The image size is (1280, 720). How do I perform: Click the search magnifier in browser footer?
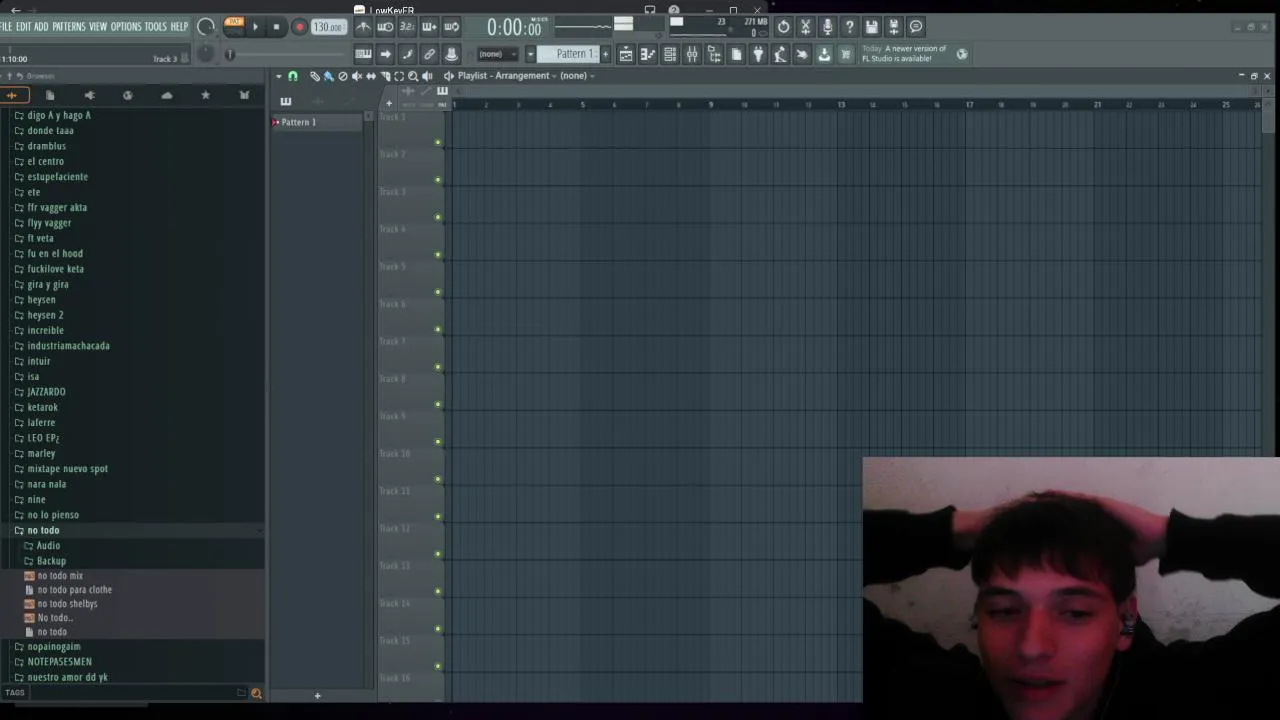pyautogui.click(x=256, y=693)
